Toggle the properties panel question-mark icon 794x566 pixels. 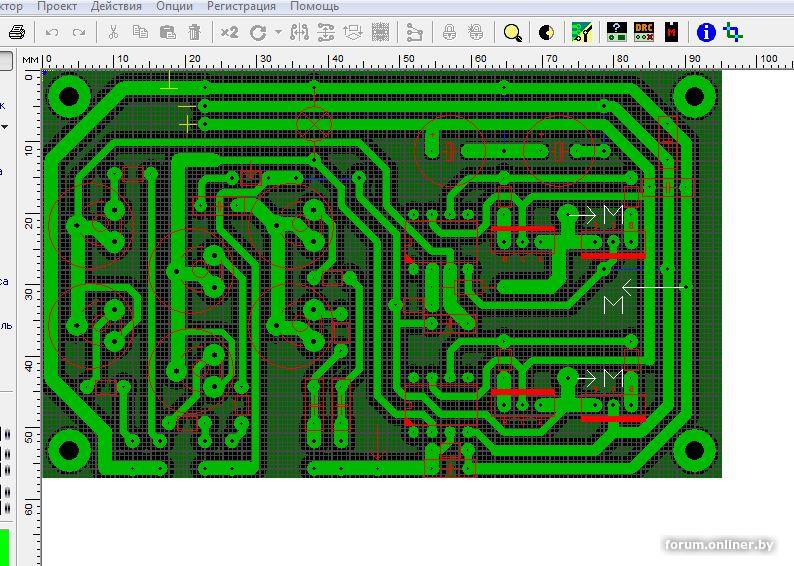617,32
